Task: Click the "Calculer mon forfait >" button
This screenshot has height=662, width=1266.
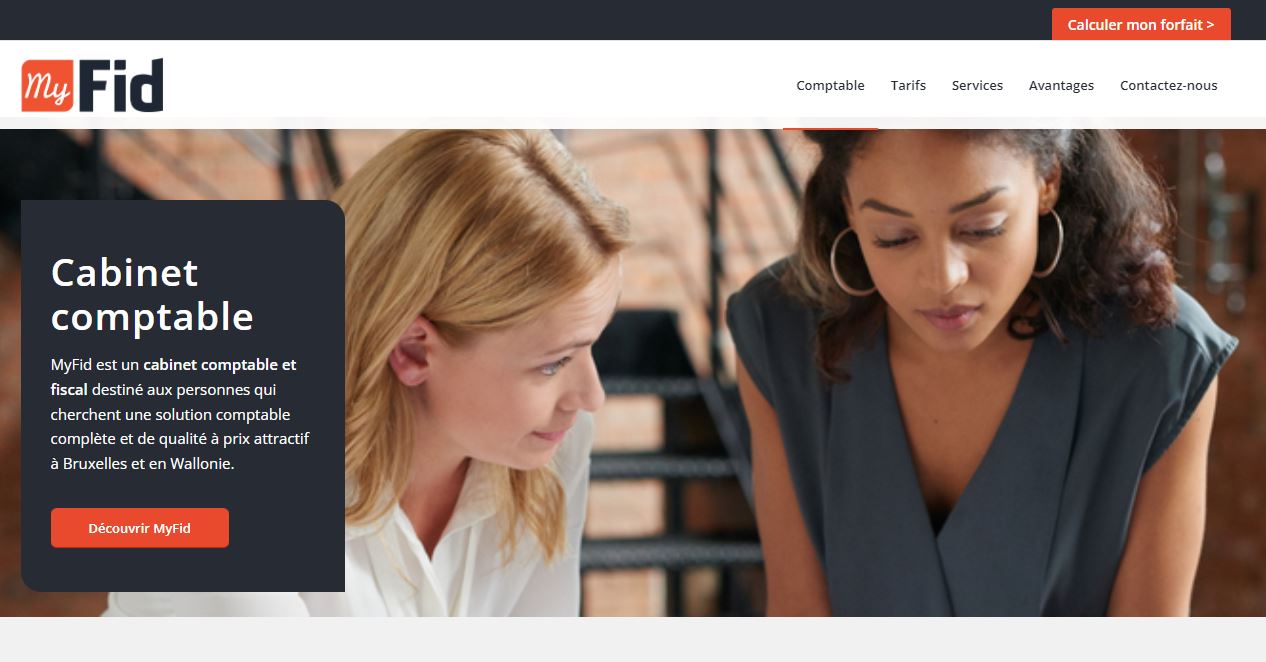Action: click(x=1141, y=24)
